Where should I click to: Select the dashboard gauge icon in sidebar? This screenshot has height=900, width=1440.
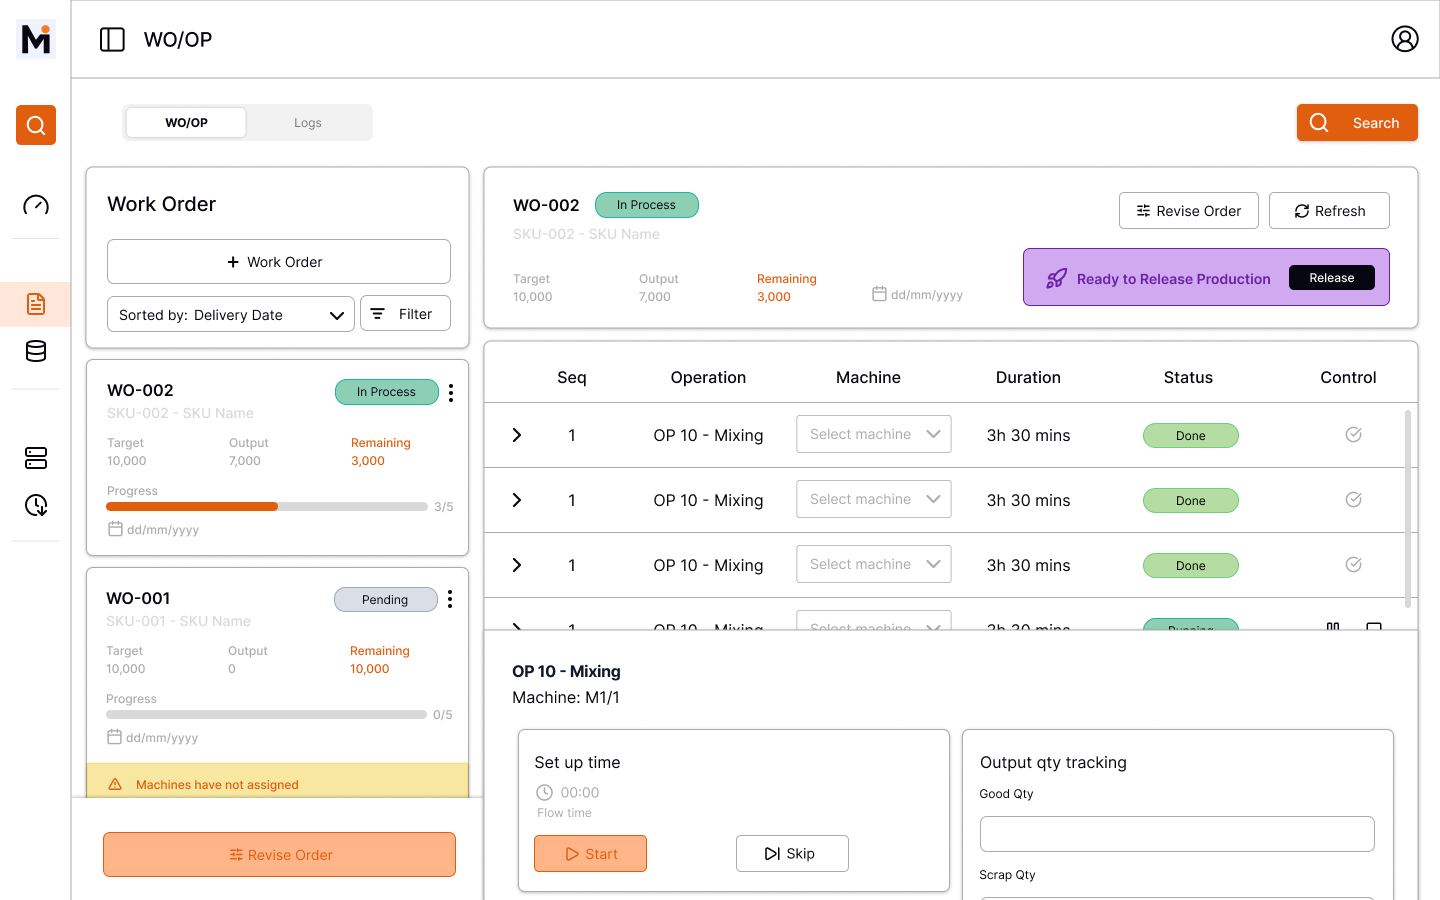(35, 204)
